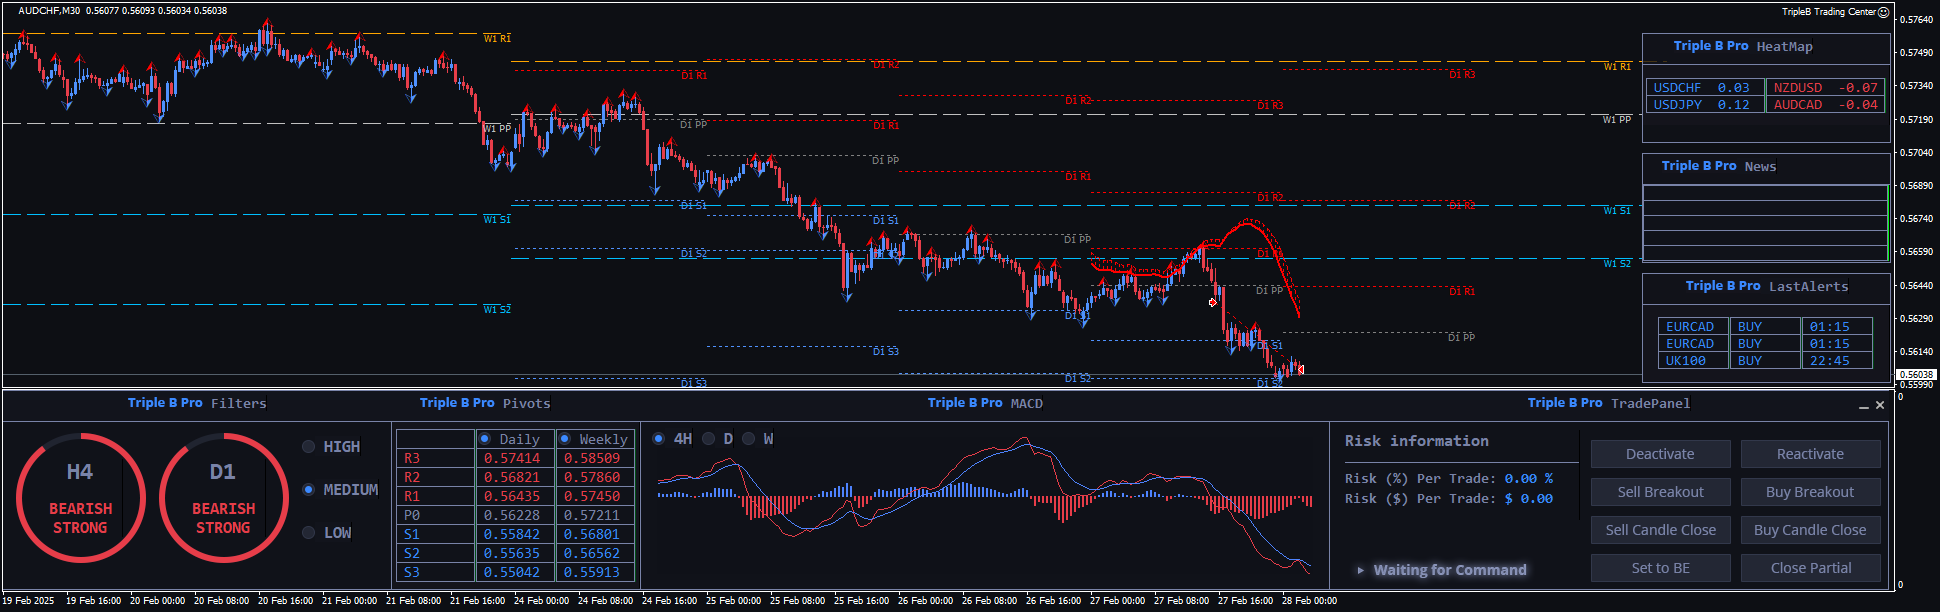Click the D1 bearish strong trend gauge
This screenshot has height=612, width=1940.
223,498
